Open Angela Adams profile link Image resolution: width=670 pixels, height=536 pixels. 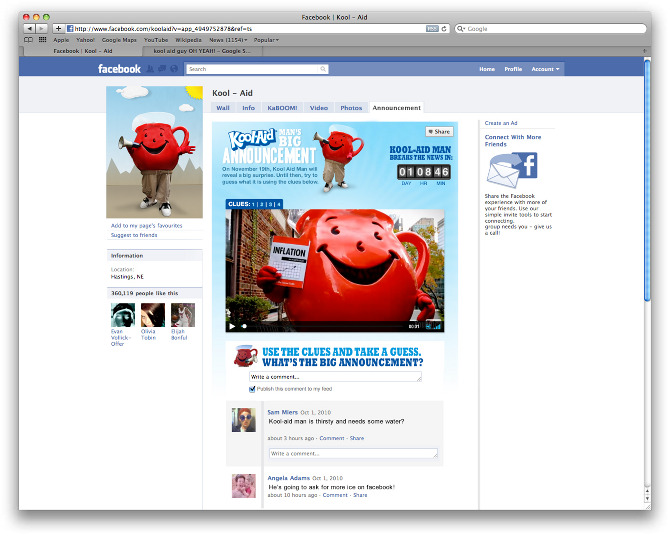click(288, 478)
